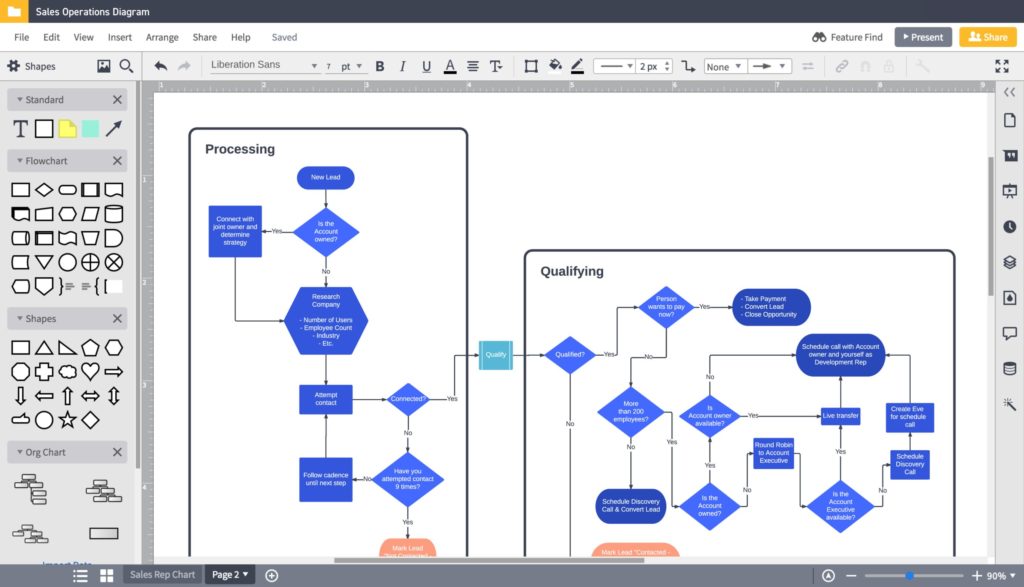Viewport: 1024px width, 587px height.
Task: Click the orange Share button
Action: click(988, 36)
